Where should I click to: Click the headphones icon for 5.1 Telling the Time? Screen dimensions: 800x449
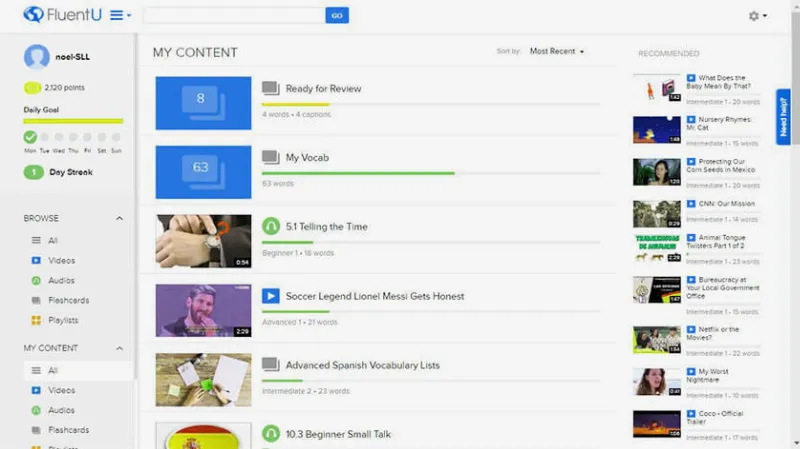270,227
